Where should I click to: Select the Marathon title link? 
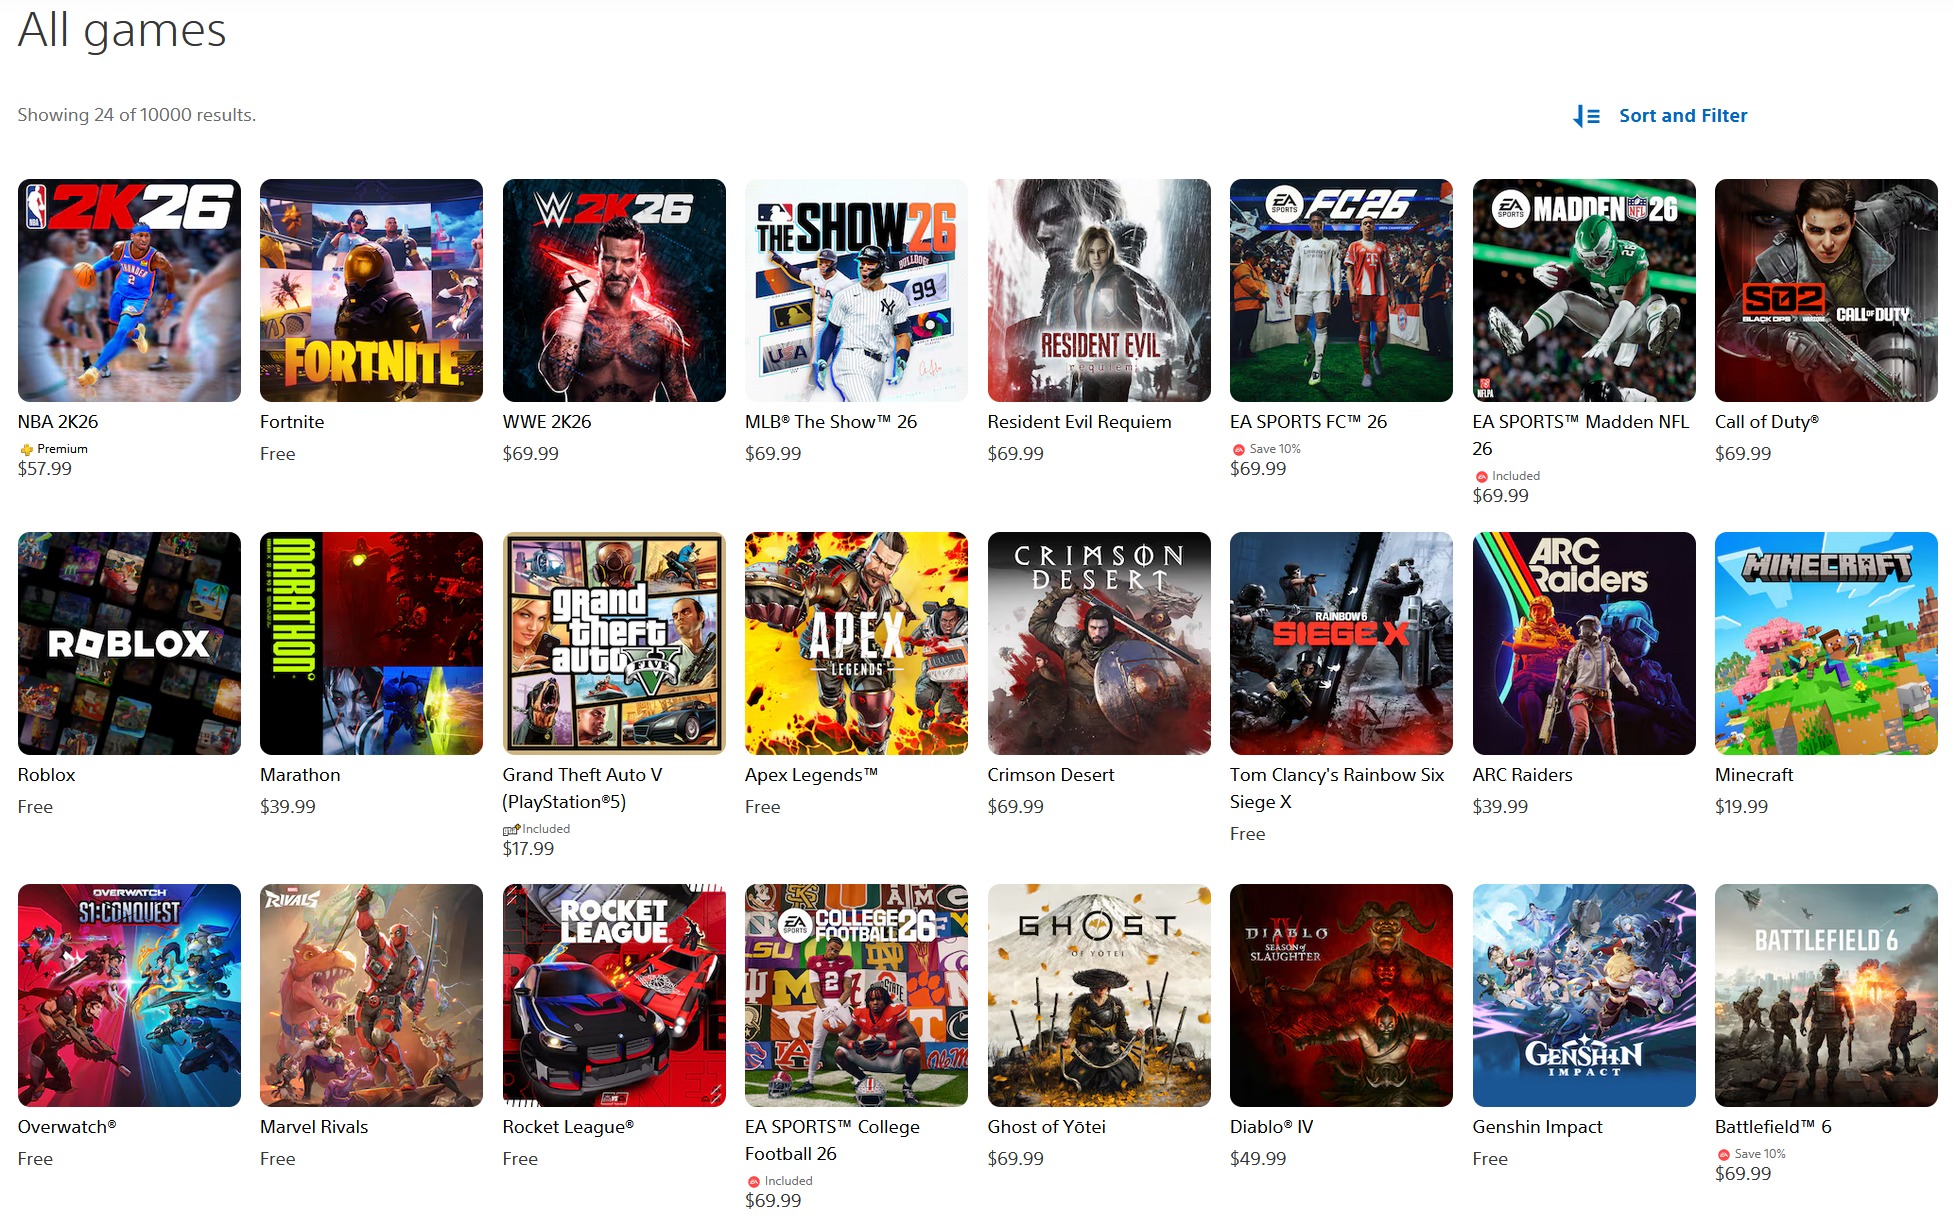coord(300,775)
